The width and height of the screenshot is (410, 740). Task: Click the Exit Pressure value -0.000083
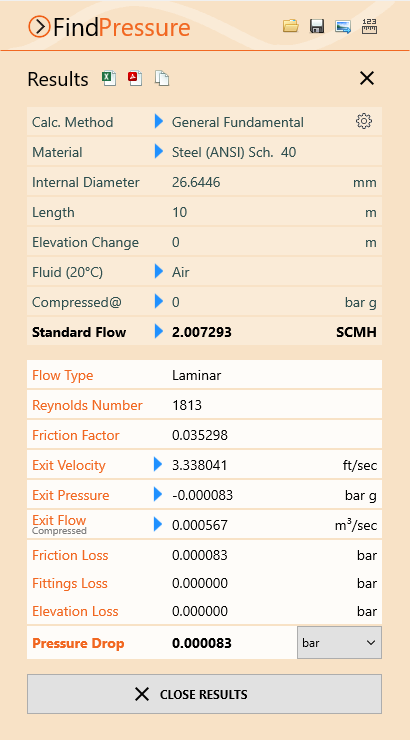coord(202,495)
